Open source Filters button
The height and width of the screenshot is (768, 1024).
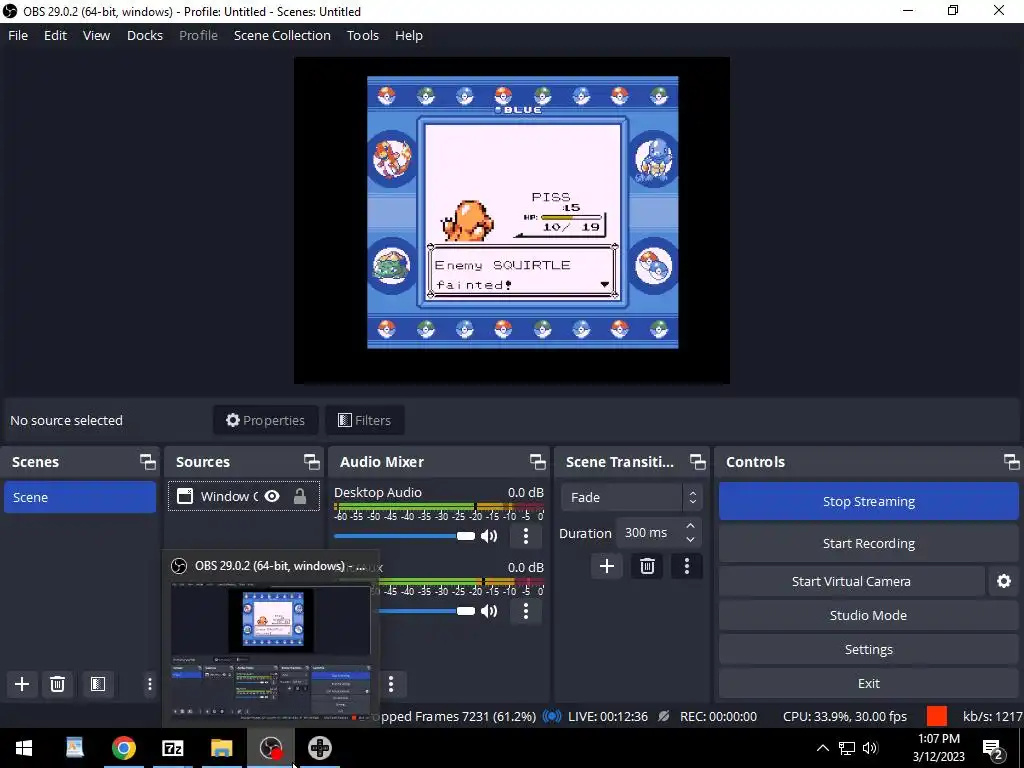[x=364, y=420]
